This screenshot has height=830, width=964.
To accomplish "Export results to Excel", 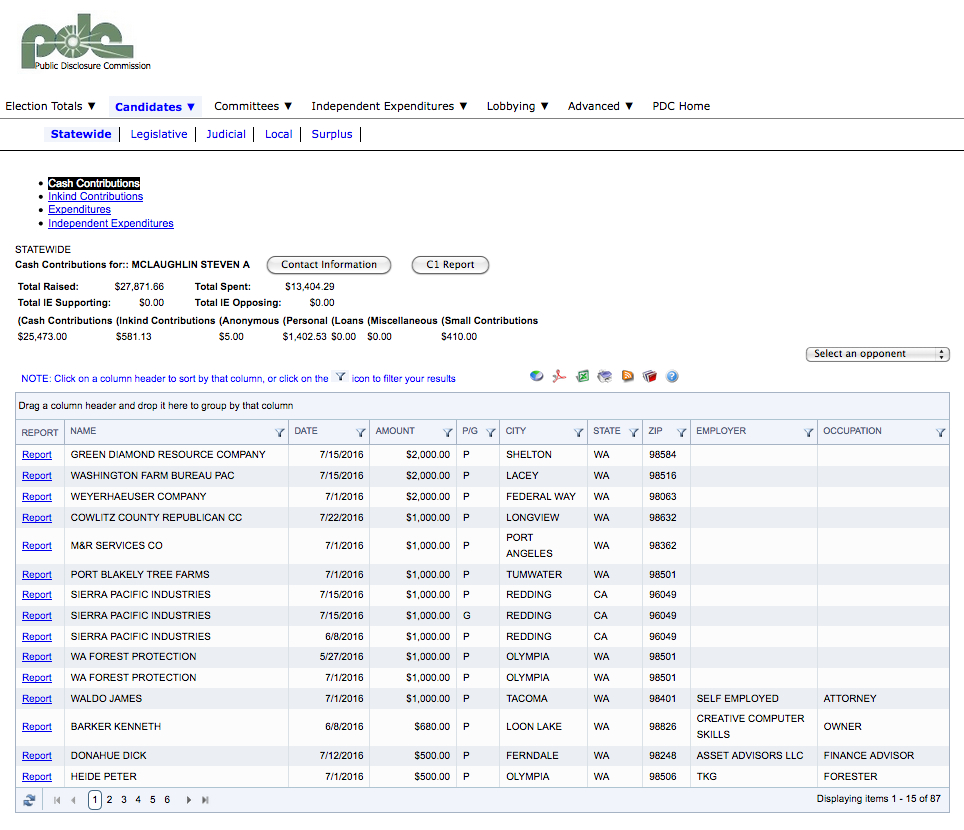I will [x=583, y=377].
